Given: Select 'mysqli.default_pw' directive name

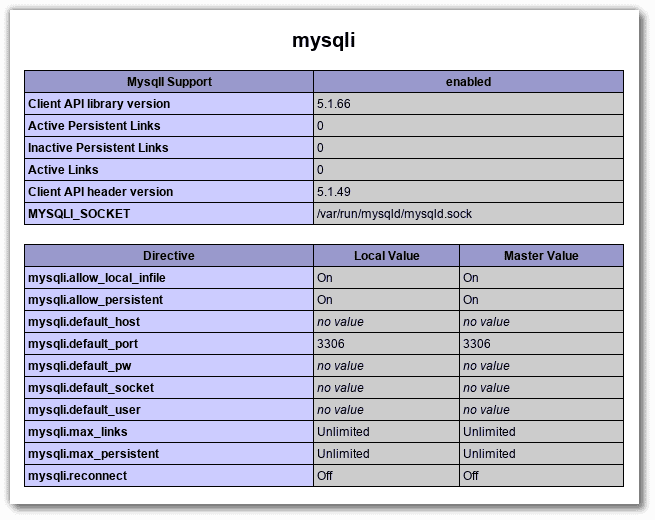Looking at the screenshot, I should [x=79, y=366].
